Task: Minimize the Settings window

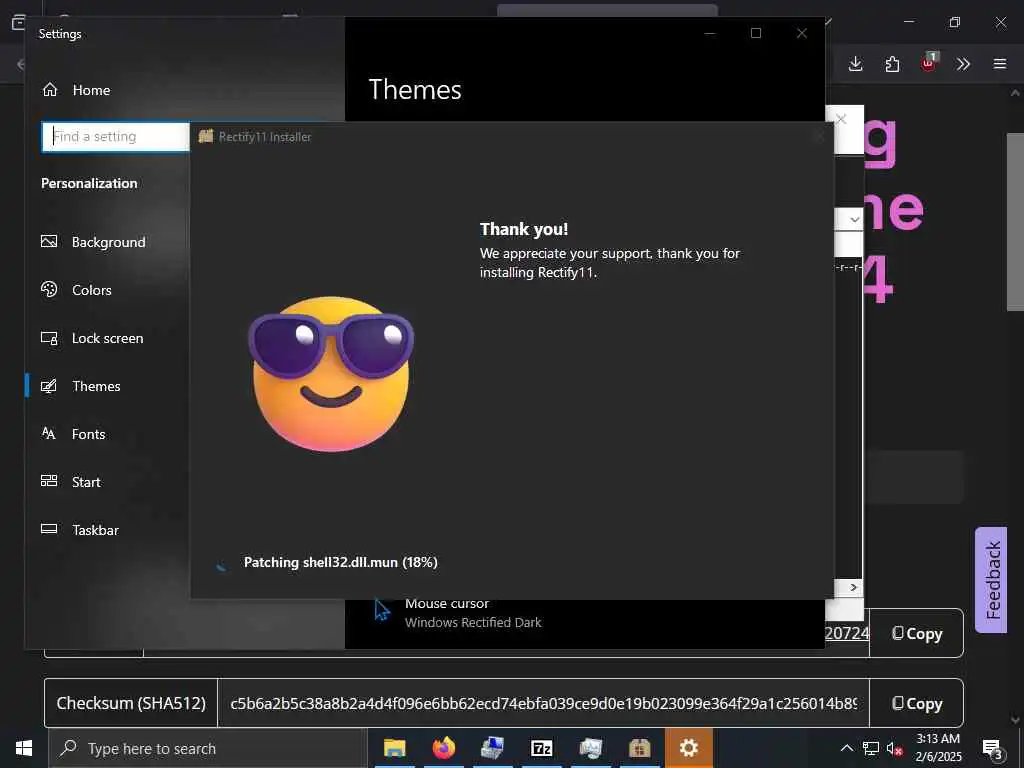Action: 710,33
